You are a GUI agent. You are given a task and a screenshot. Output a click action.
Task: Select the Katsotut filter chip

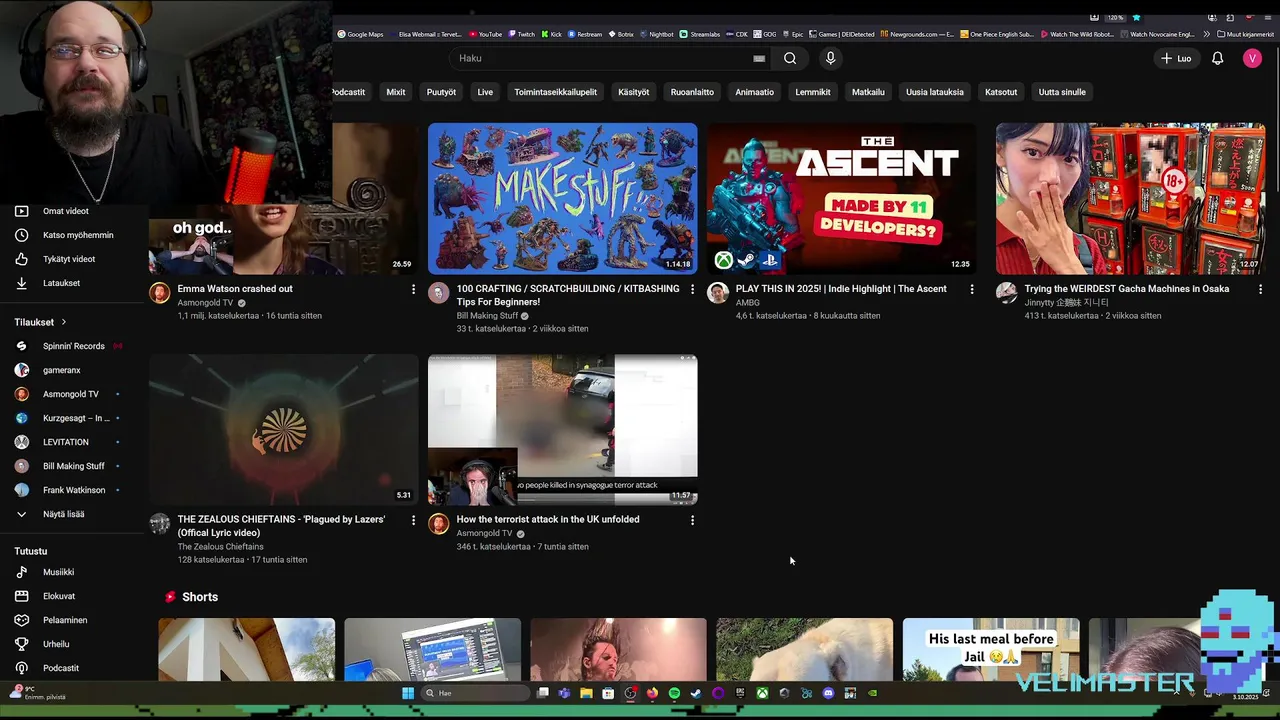tap(1001, 92)
